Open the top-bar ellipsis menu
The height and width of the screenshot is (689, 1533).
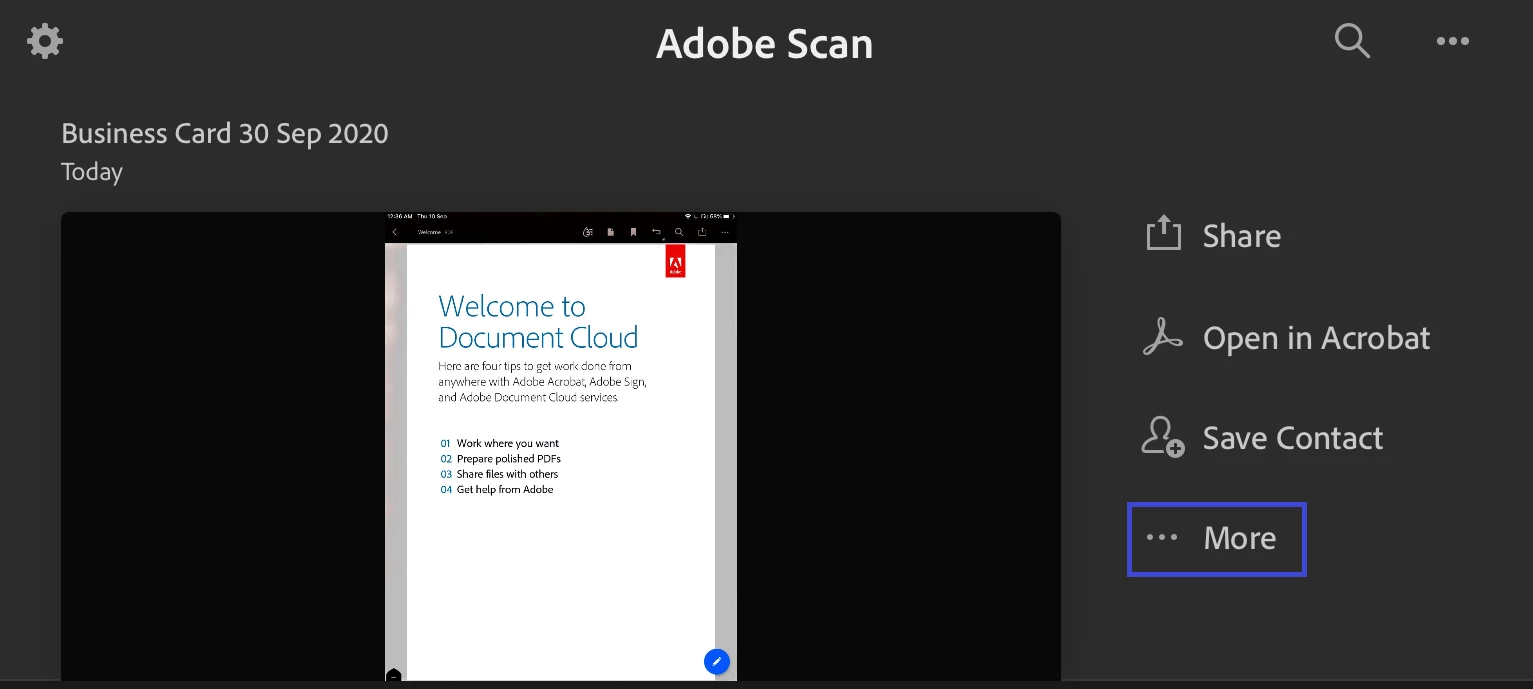[1452, 41]
